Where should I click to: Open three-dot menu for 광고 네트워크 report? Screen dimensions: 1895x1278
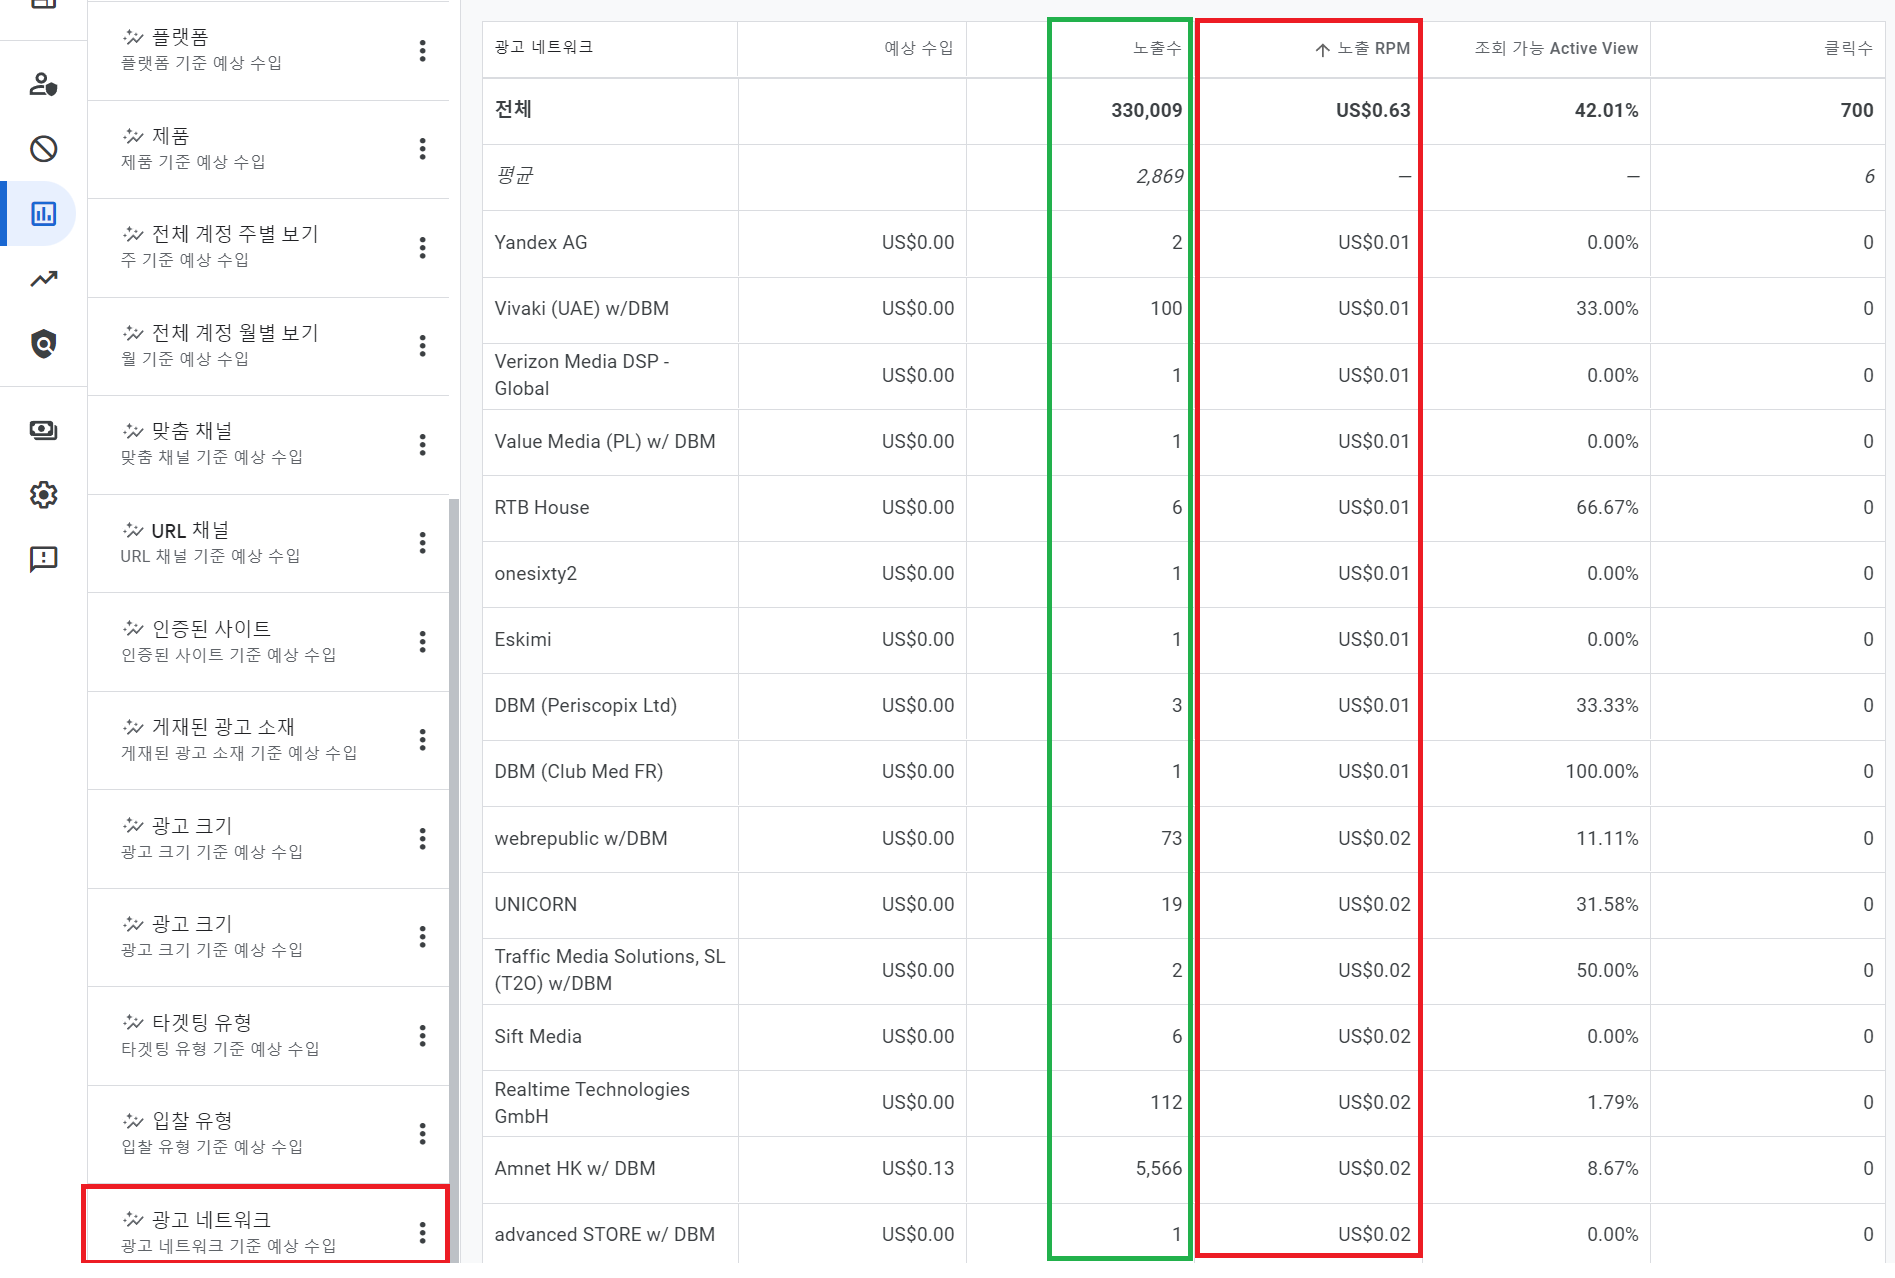click(422, 1232)
